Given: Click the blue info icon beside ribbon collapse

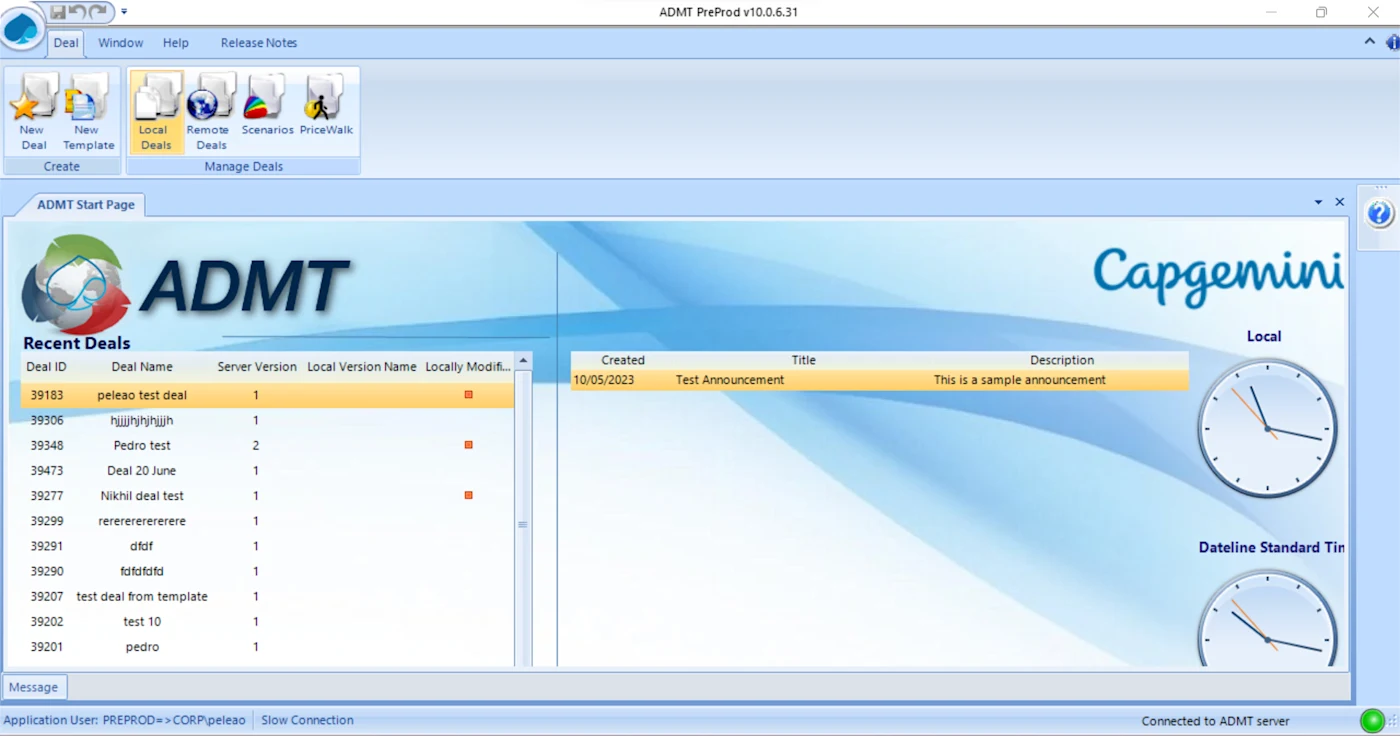Looking at the screenshot, I should point(1392,42).
